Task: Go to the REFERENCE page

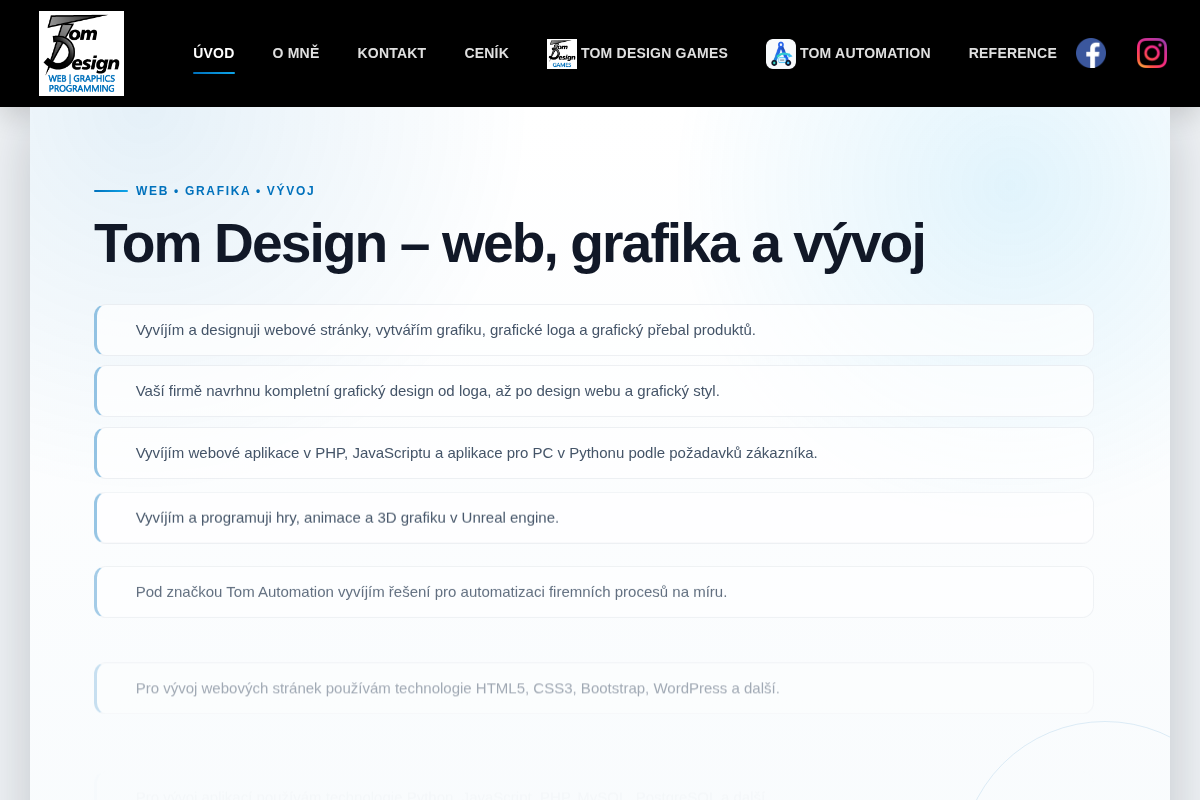Action: 1013,53
